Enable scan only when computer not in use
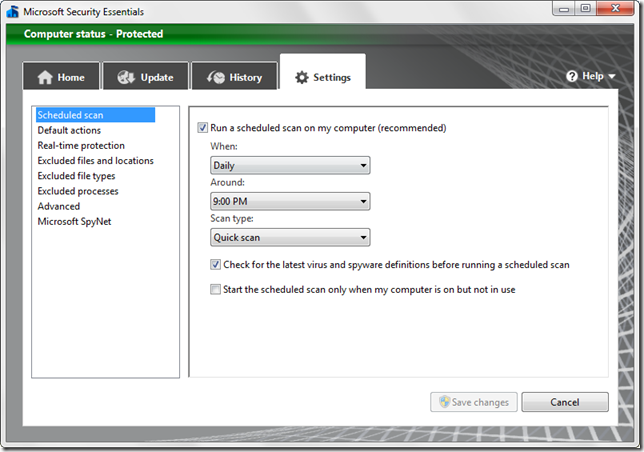The height and width of the screenshot is (452, 644). pos(215,289)
